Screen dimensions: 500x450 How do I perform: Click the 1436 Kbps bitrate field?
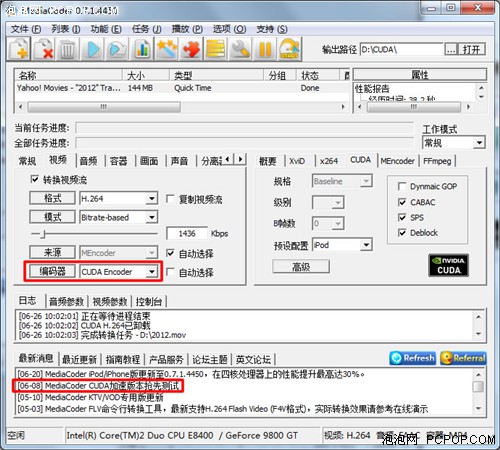(187, 233)
